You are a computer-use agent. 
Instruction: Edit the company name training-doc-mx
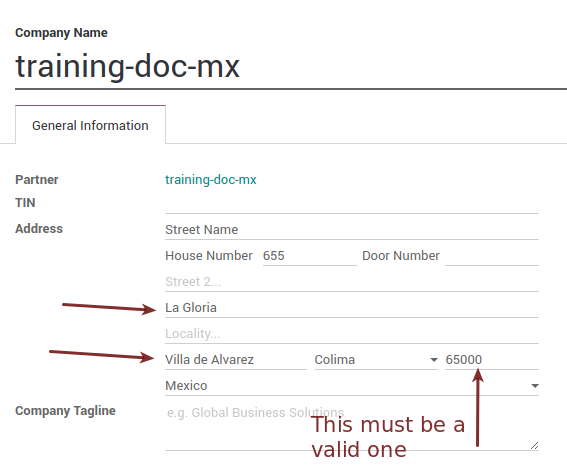point(127,67)
